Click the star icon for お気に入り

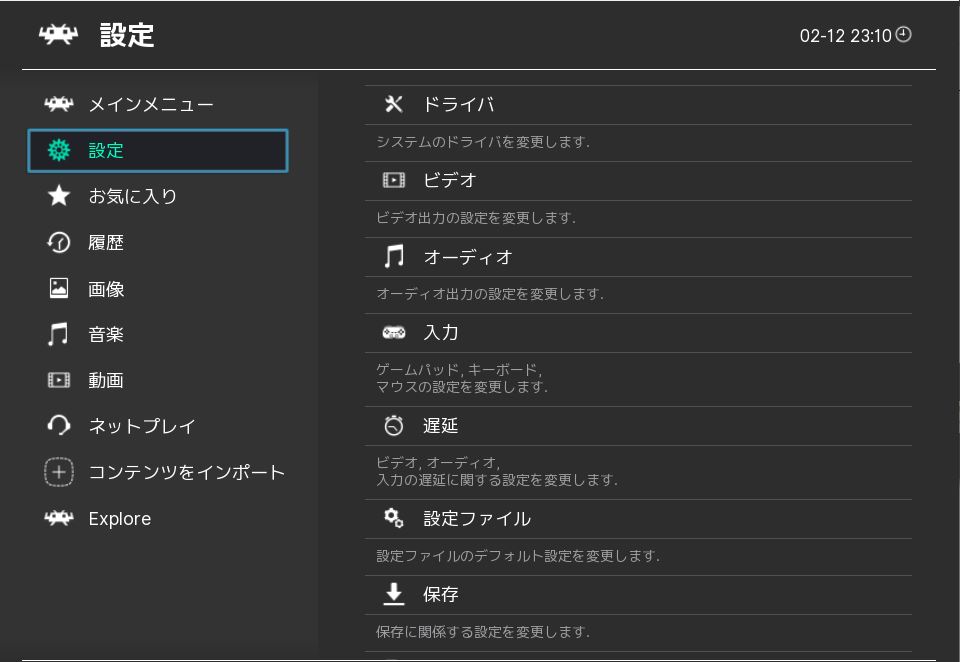[x=59, y=196]
